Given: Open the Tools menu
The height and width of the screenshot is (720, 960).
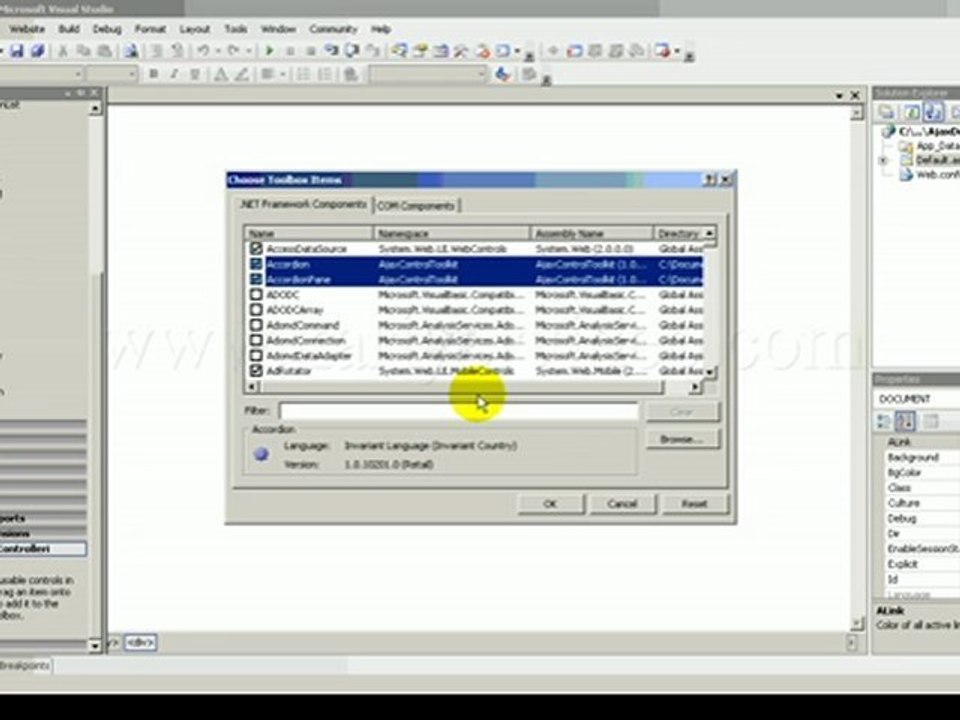Looking at the screenshot, I should tap(236, 29).
